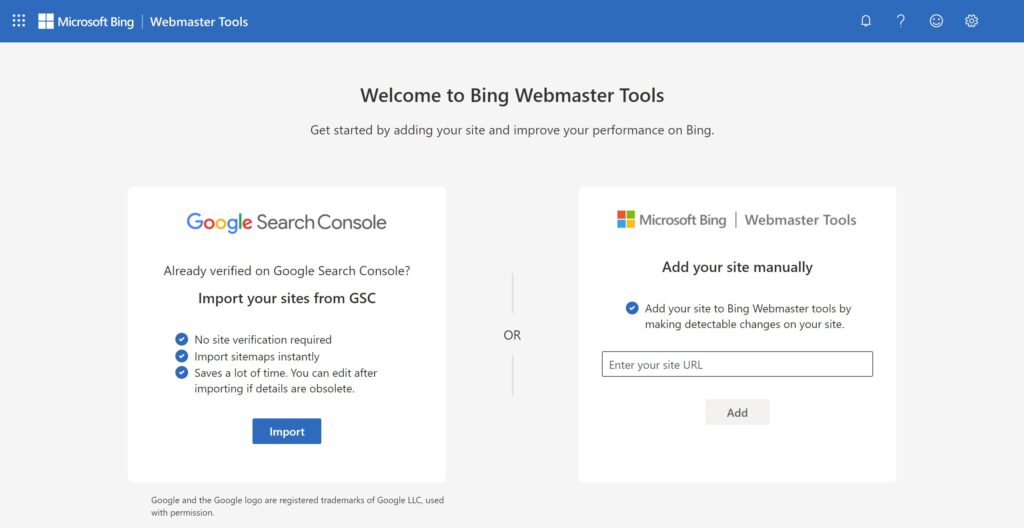The image size is (1024, 528).
Task: Click the Import sitemaps instantly text
Action: pos(257,356)
